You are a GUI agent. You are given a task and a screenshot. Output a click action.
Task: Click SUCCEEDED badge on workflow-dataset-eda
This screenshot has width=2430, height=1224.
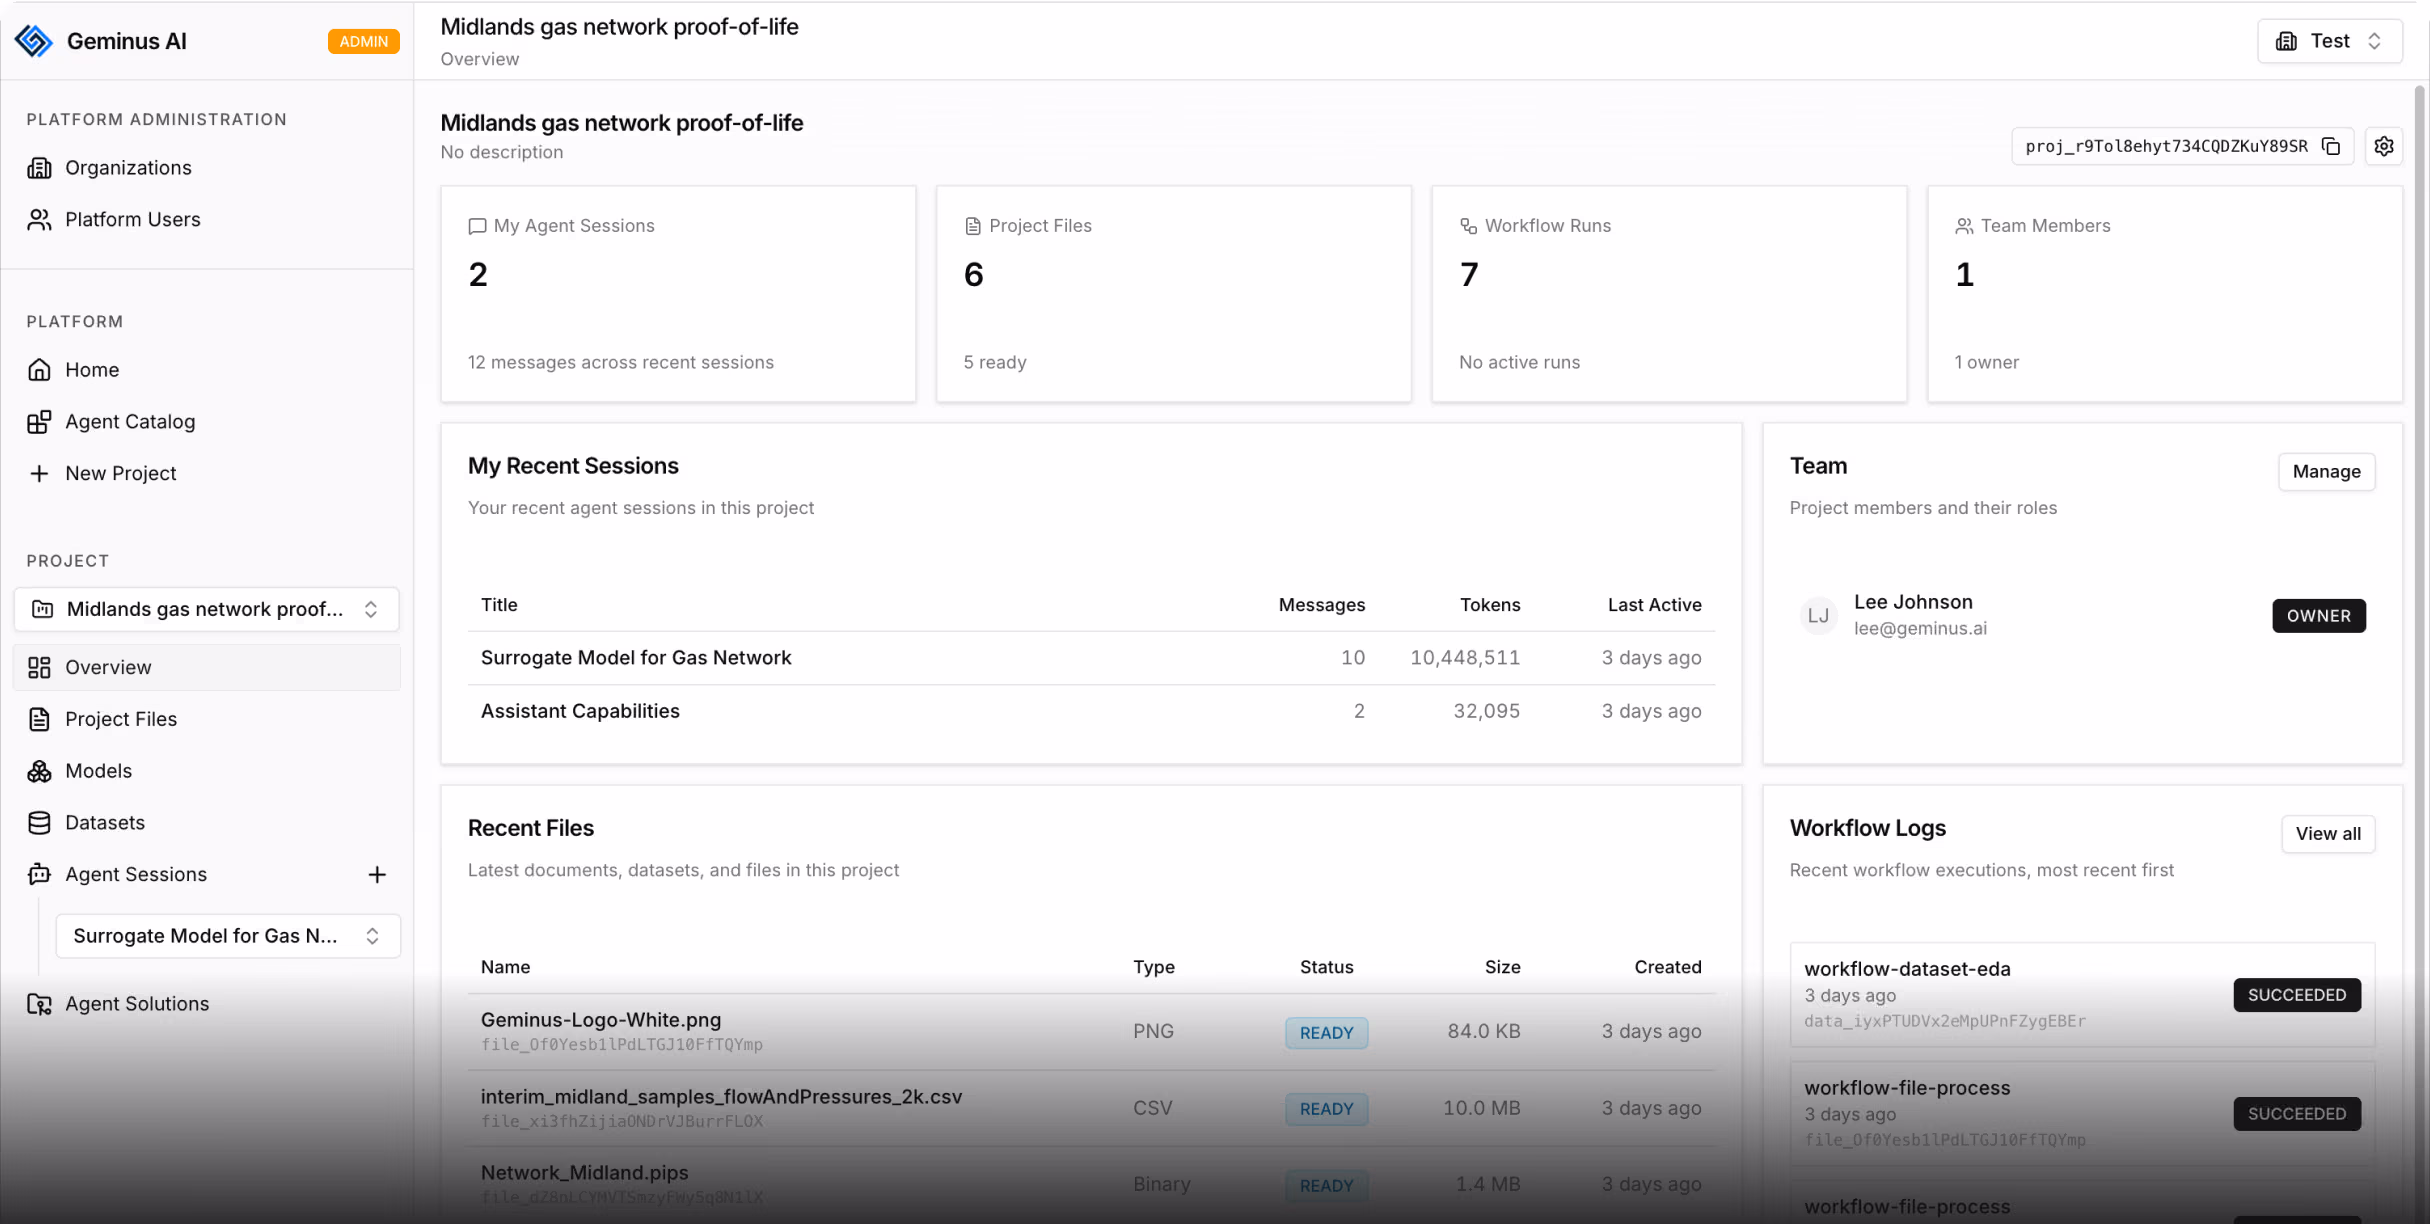(2296, 995)
